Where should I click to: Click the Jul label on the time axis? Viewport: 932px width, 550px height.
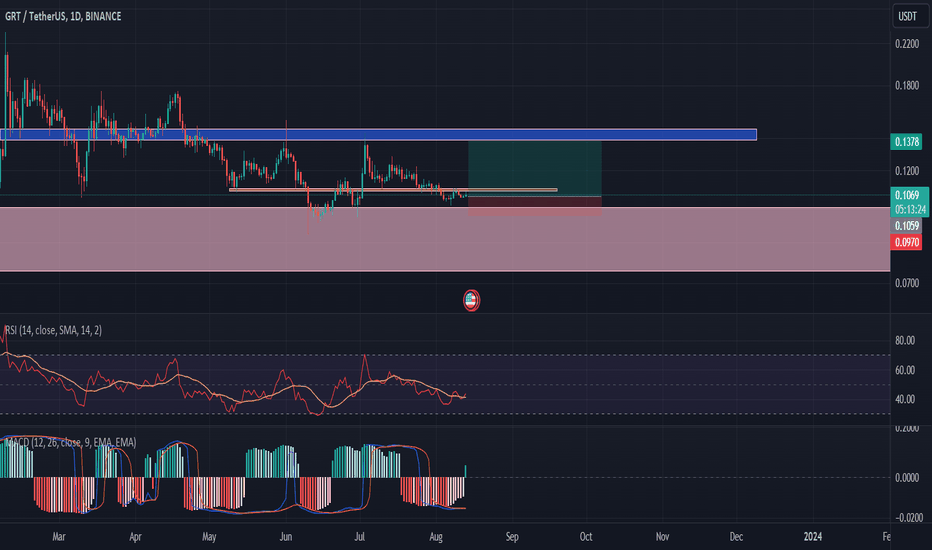360,537
